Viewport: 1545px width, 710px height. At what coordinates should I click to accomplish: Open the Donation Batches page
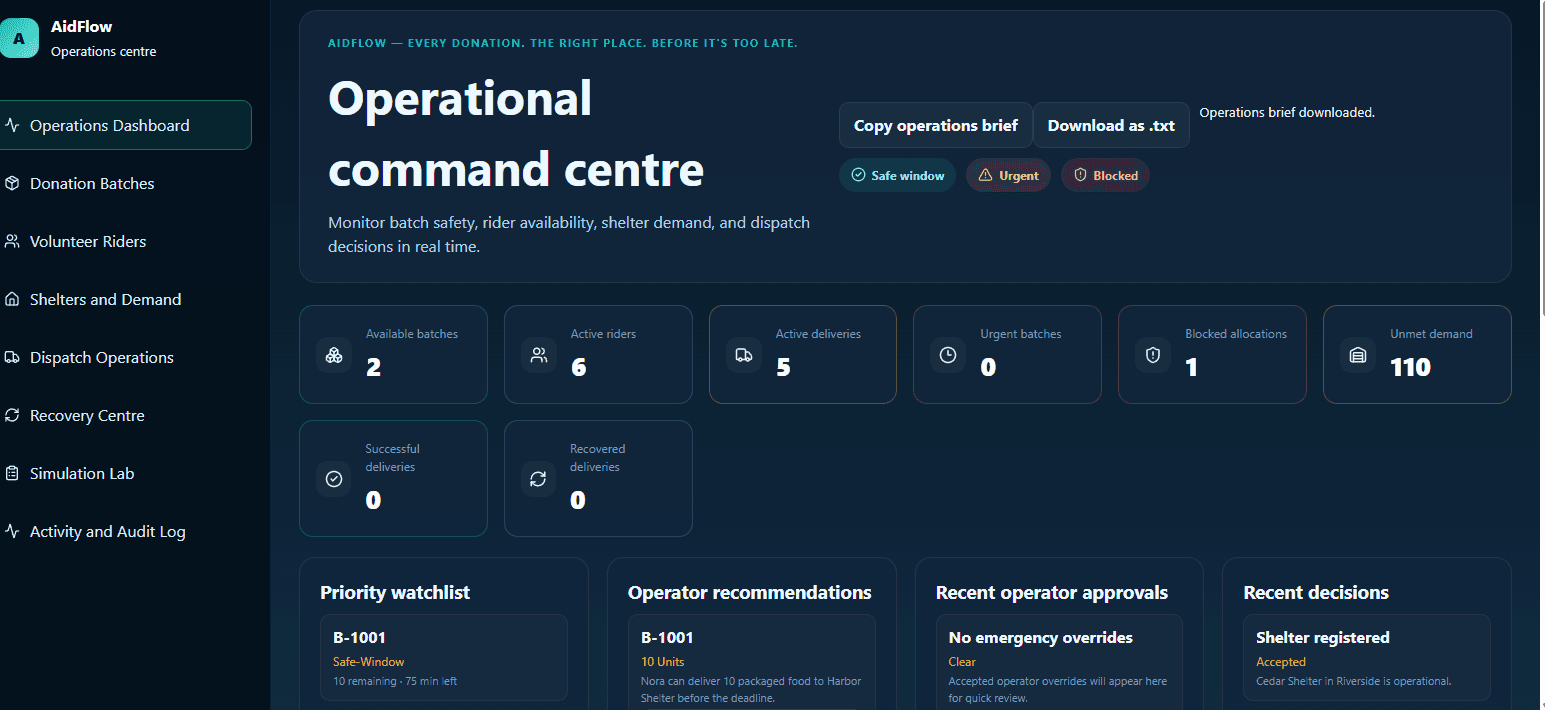(x=124, y=184)
